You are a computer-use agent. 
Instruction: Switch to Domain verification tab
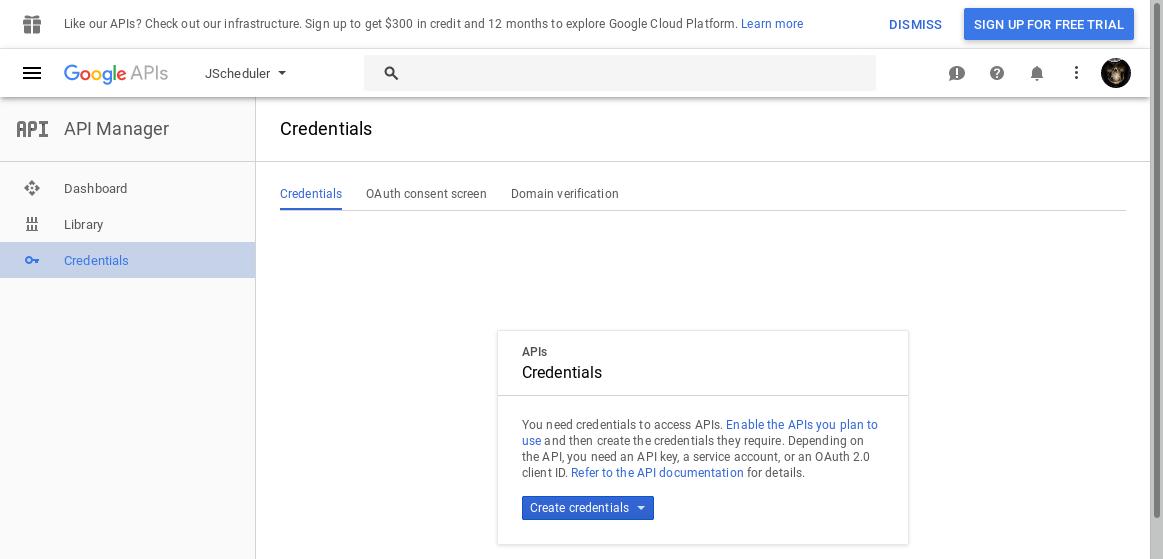tap(564, 194)
